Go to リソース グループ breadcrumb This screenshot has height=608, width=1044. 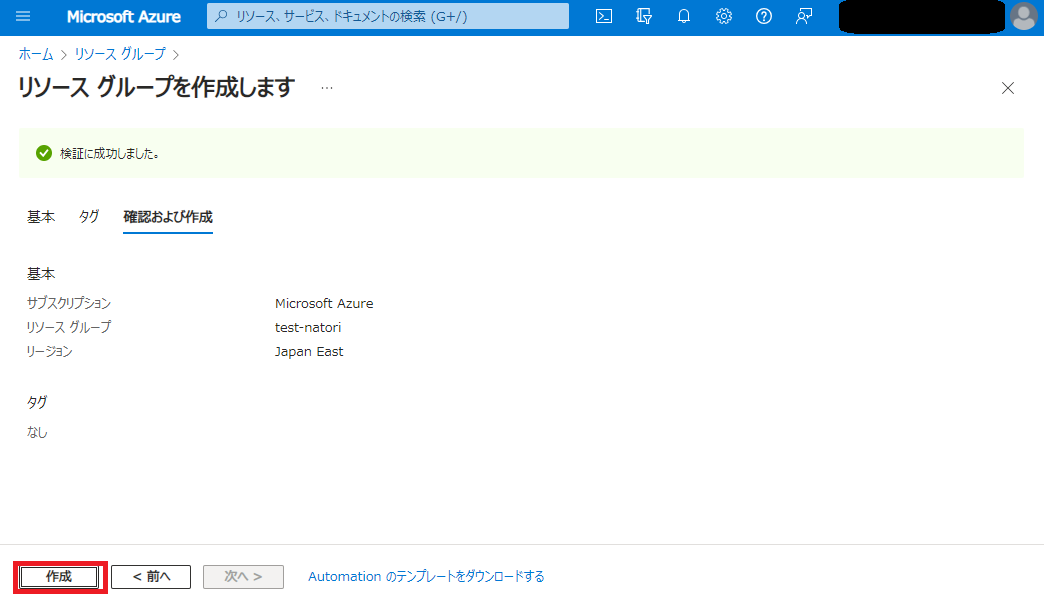click(x=120, y=54)
